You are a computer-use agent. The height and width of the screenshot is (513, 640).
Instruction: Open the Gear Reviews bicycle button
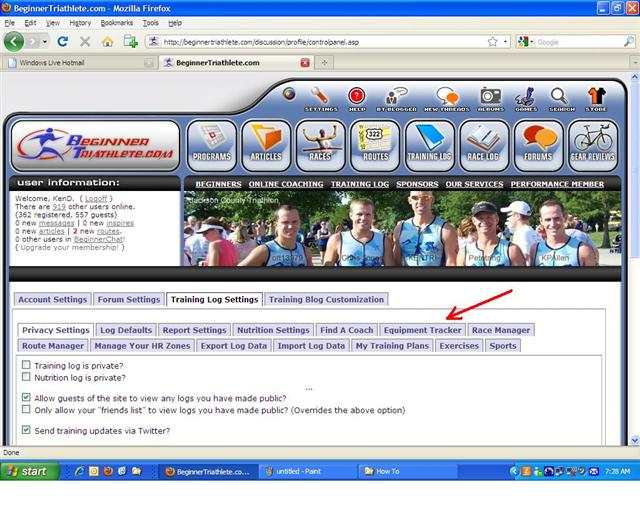tap(593, 146)
